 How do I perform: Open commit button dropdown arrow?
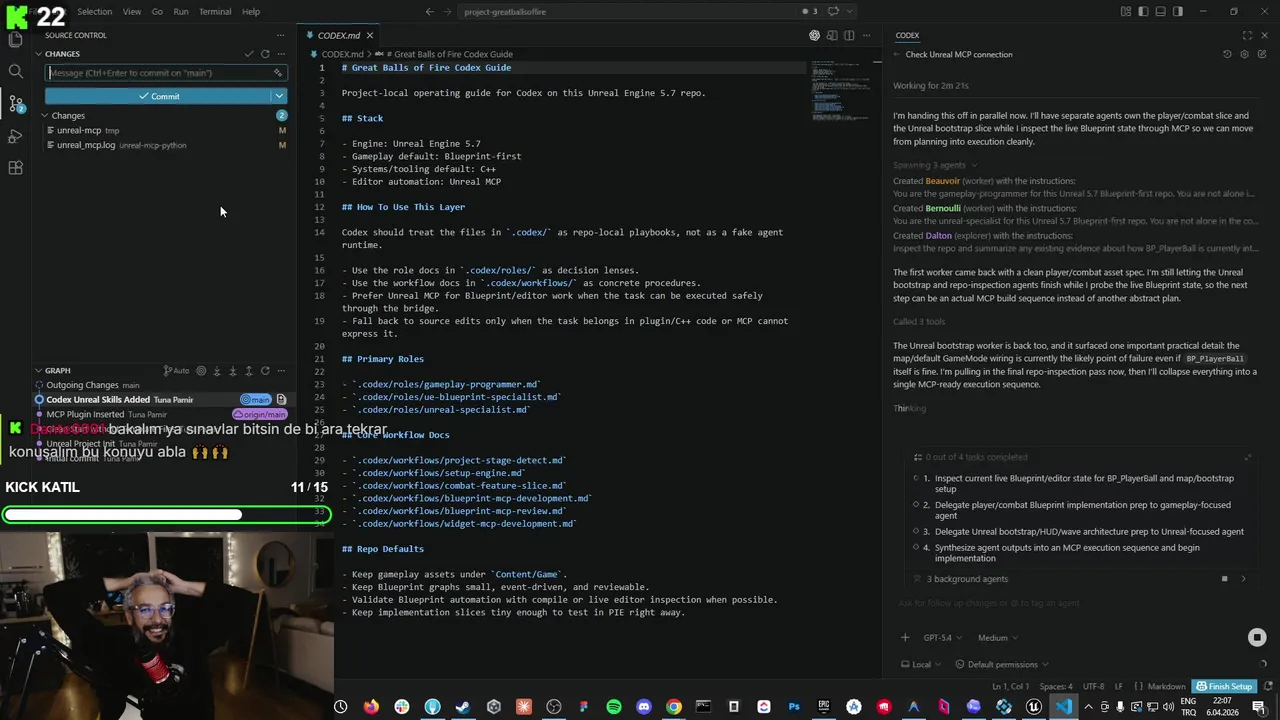[279, 96]
